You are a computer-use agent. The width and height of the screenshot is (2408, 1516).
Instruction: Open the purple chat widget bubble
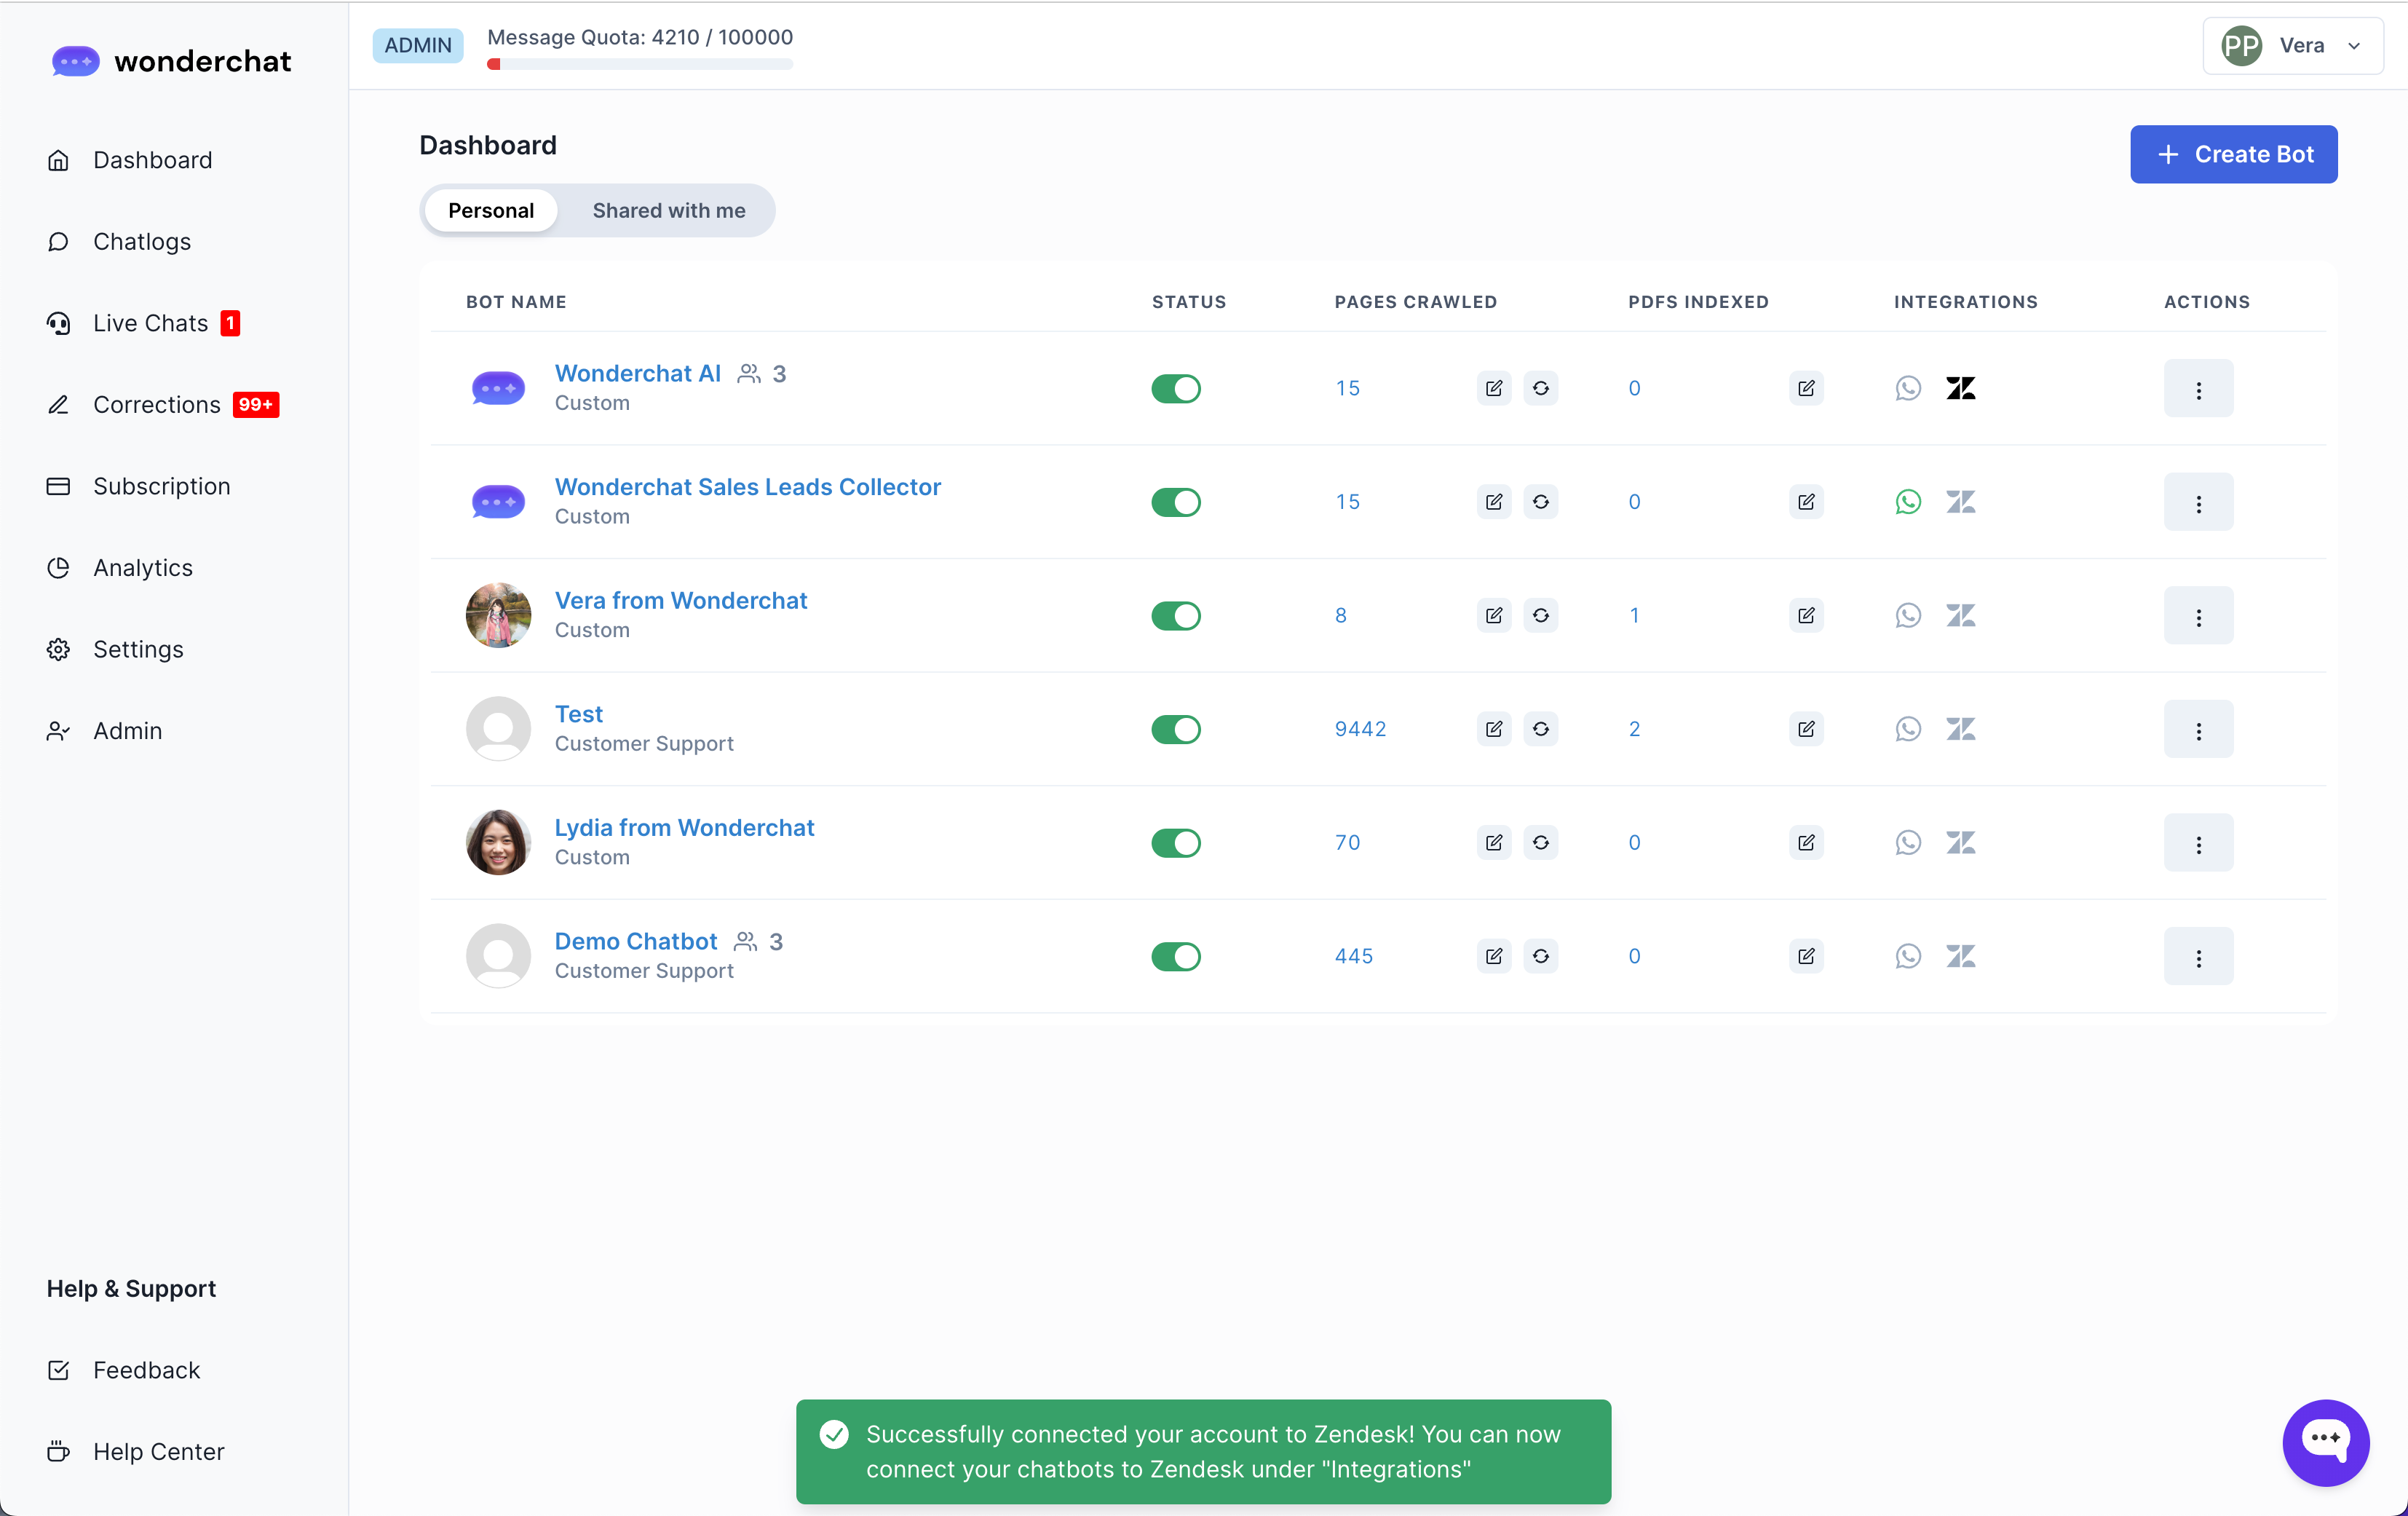point(2325,1441)
